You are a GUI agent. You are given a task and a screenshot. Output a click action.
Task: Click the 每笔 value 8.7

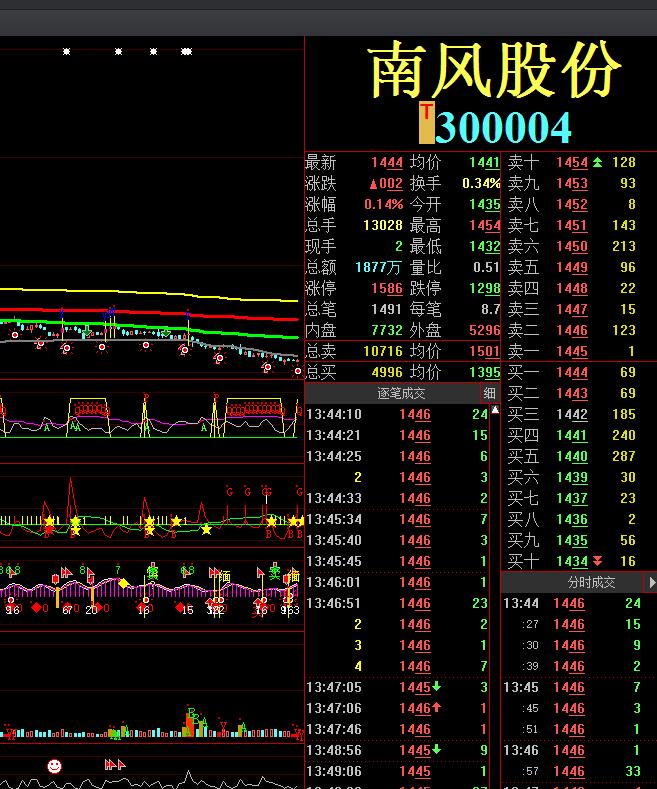tap(490, 309)
